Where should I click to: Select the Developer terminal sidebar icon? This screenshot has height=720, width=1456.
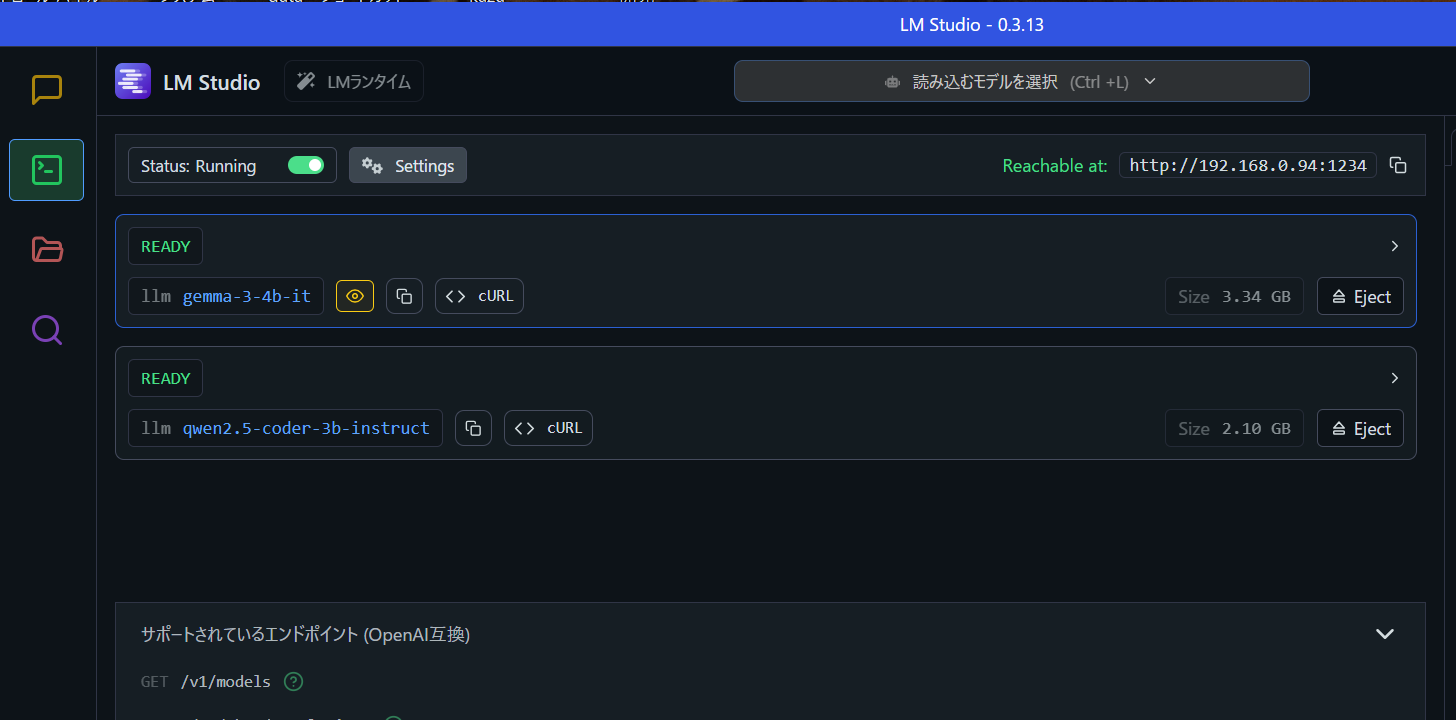(47, 170)
